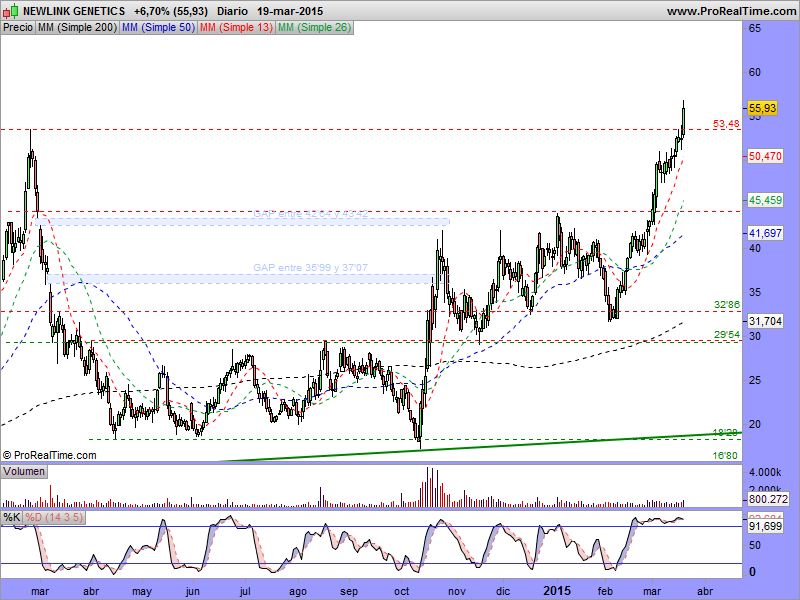Image resolution: width=800 pixels, height=600 pixels.
Task: Click the 25 price axis label
Action: (x=754, y=380)
